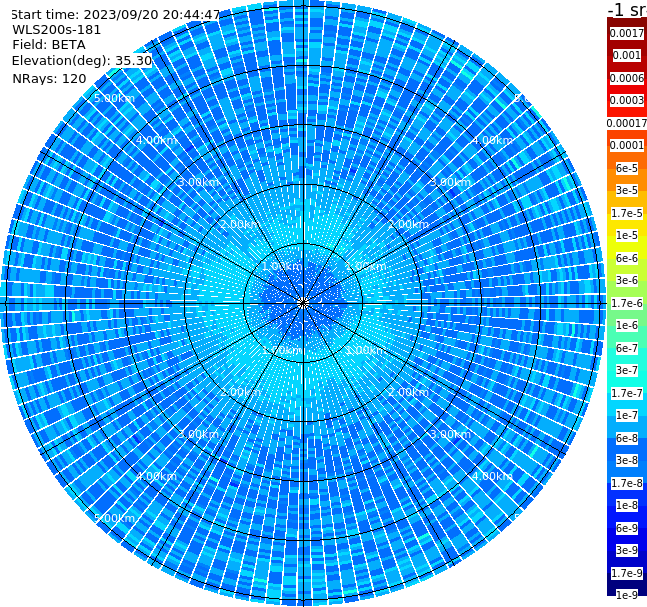Click the 1.7e-5 scale label

coord(627,213)
